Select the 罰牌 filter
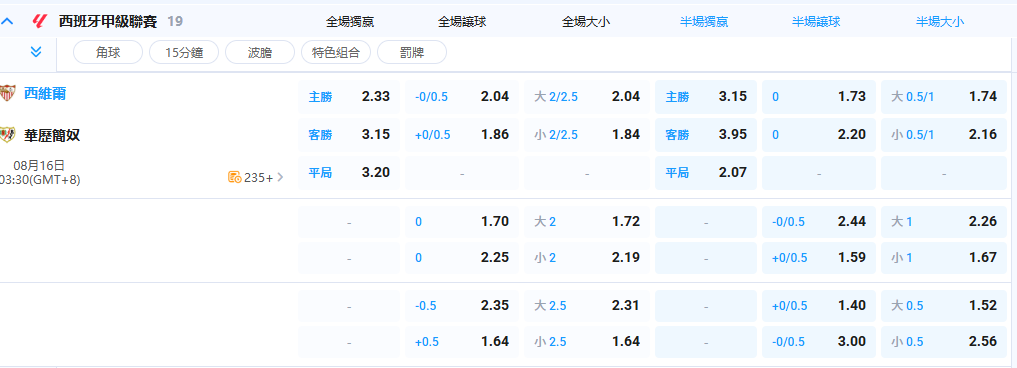1017x368 pixels. pyautogui.click(x=411, y=53)
